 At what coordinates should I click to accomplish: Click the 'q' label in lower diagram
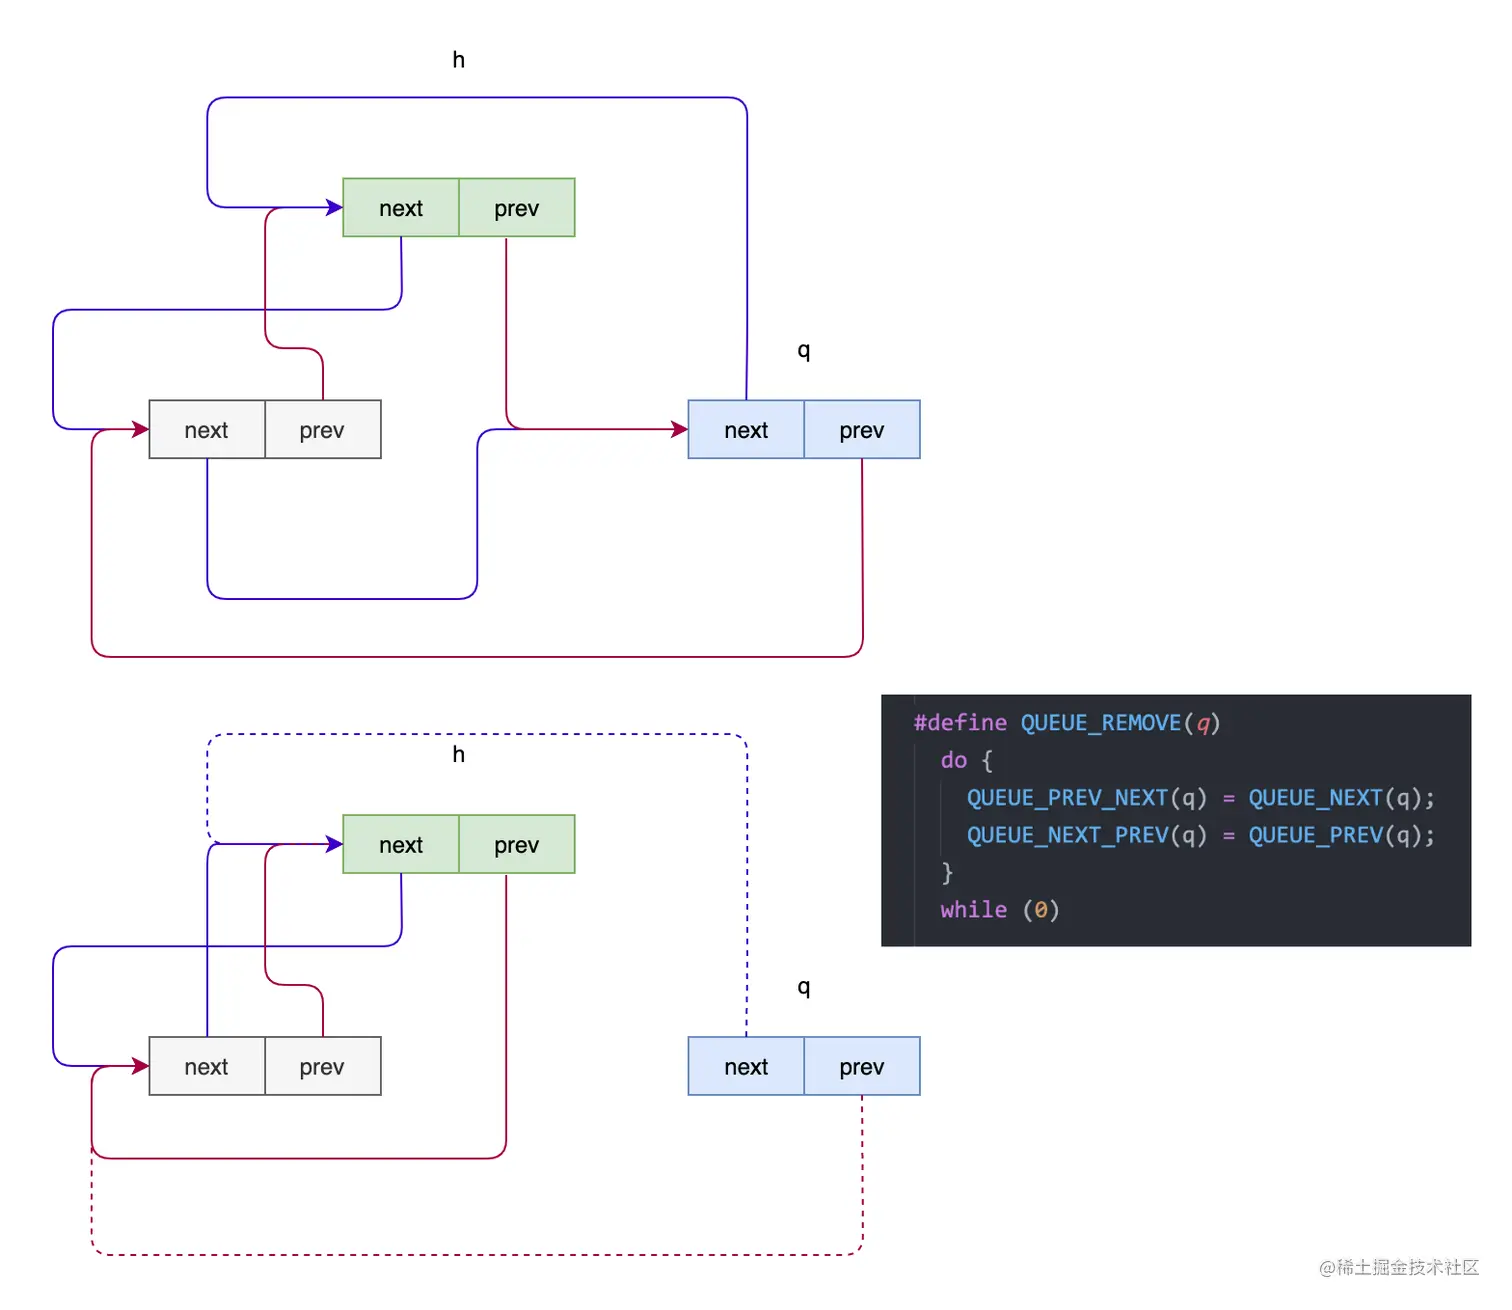[x=803, y=988]
